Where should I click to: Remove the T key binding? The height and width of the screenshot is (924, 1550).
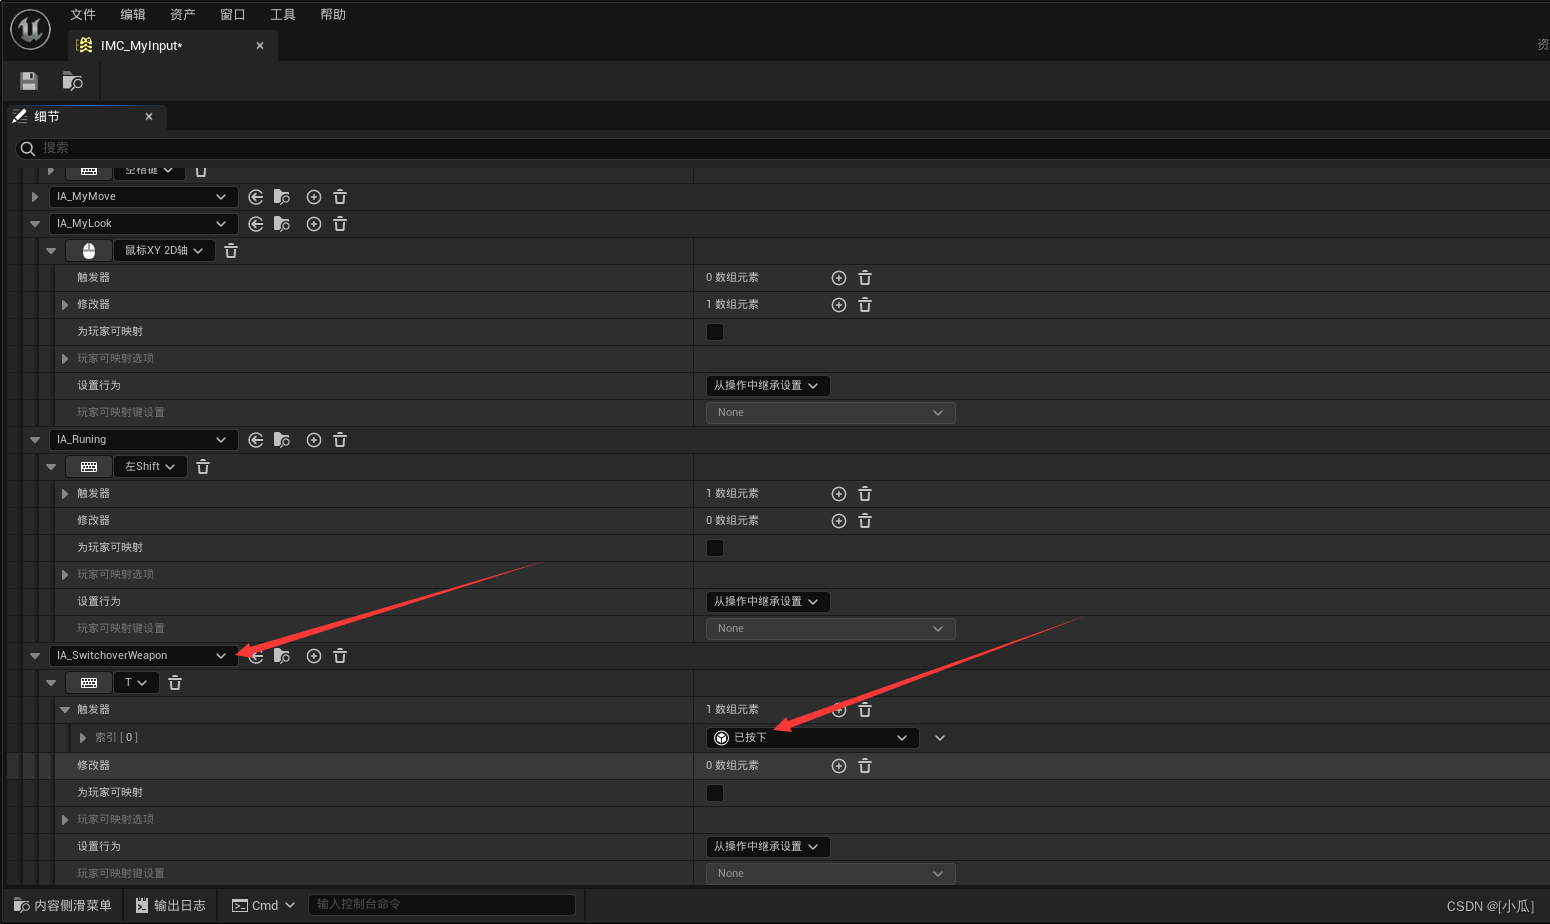pyautogui.click(x=175, y=683)
